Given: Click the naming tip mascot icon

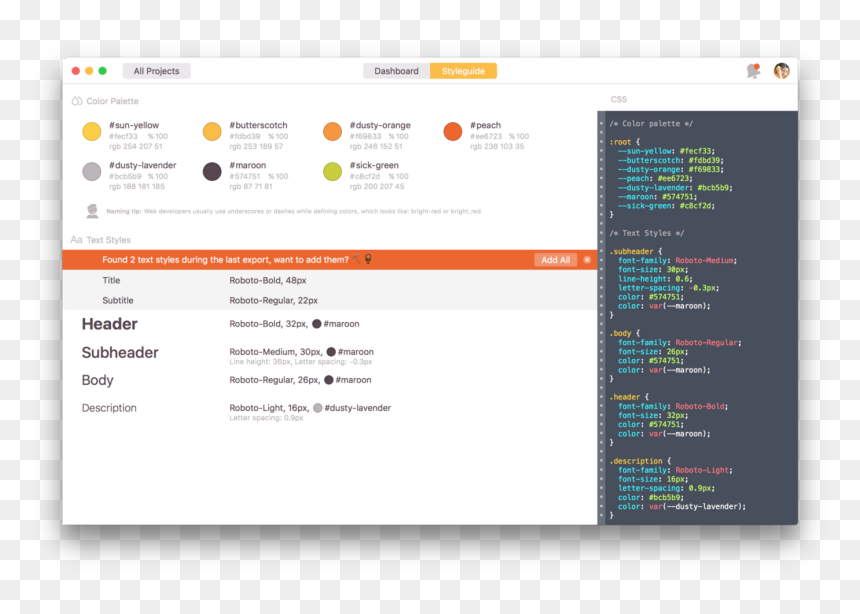Looking at the screenshot, I should (92, 211).
